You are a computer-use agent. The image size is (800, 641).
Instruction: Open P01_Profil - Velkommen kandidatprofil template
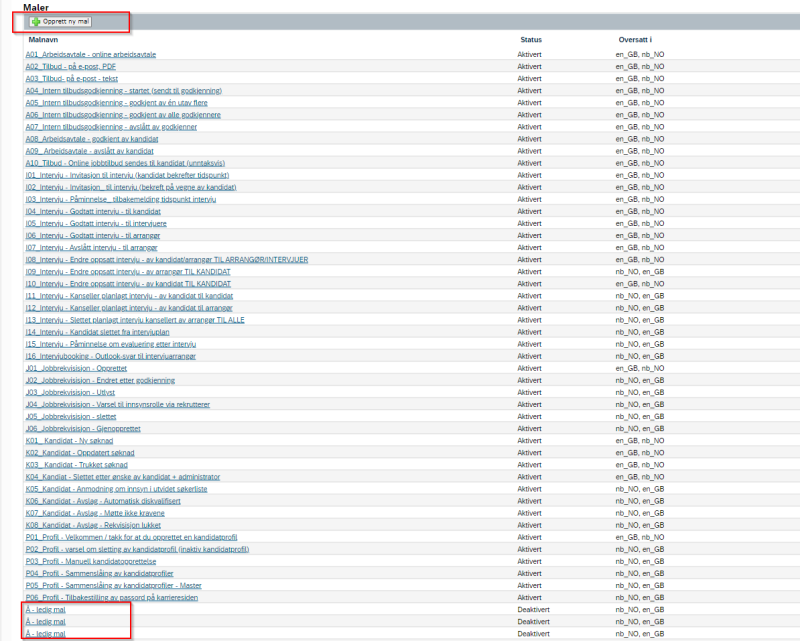tap(132, 538)
